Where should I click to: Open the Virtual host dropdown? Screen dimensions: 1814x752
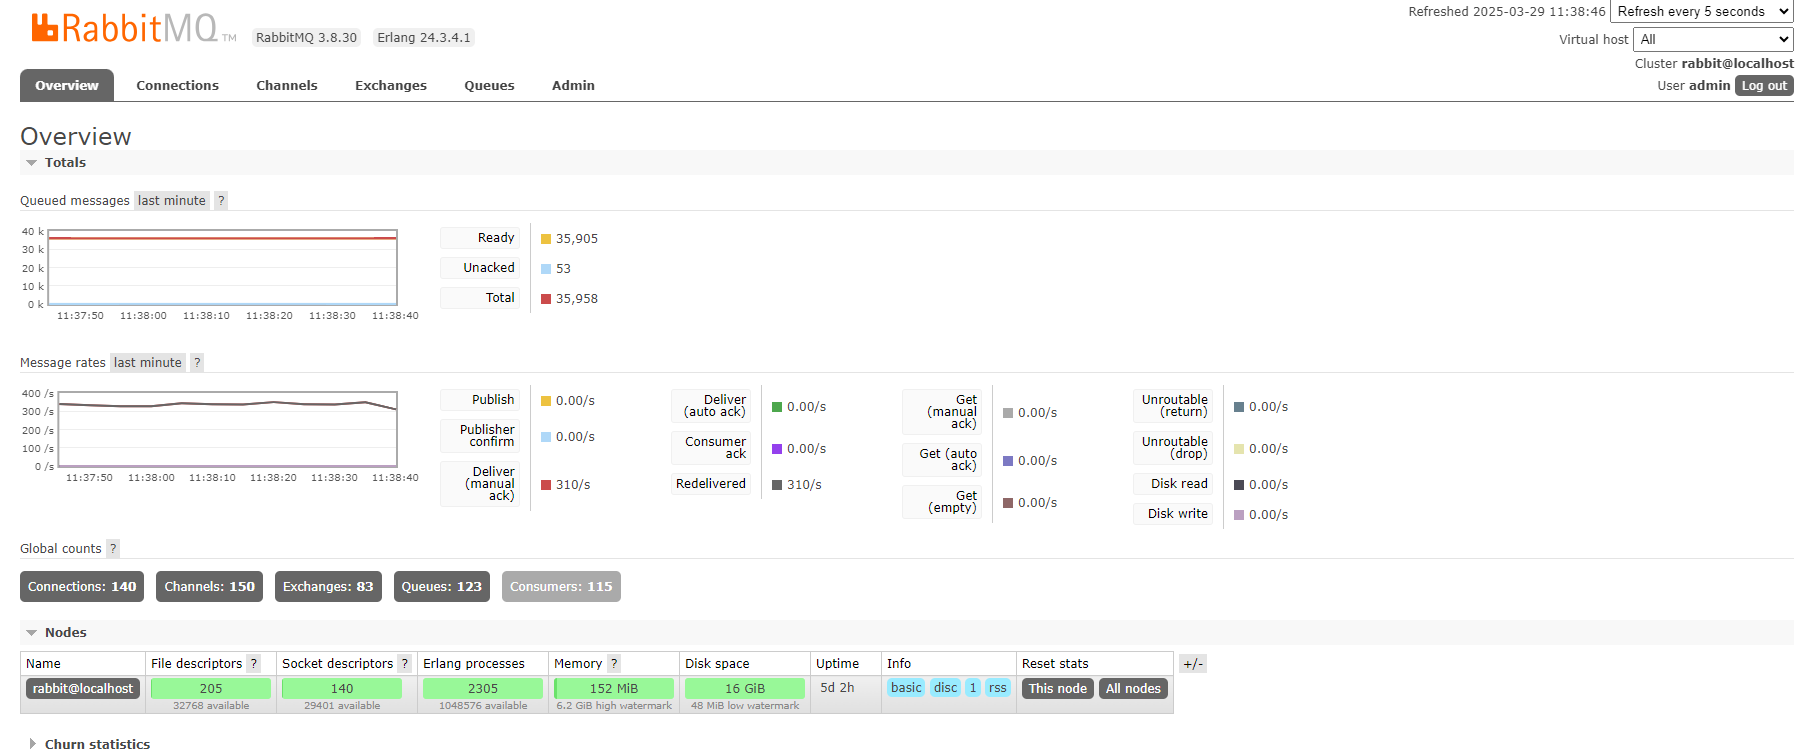(1713, 39)
